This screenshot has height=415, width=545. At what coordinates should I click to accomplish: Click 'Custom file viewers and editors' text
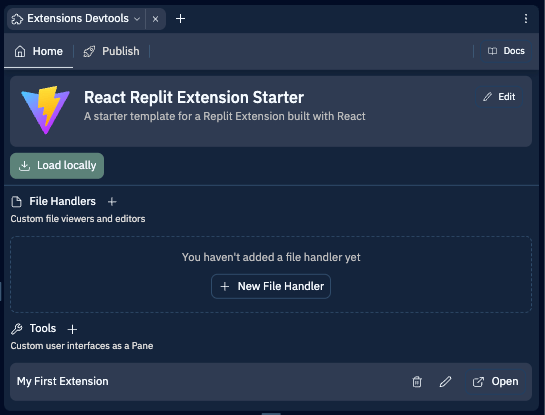pos(78,219)
